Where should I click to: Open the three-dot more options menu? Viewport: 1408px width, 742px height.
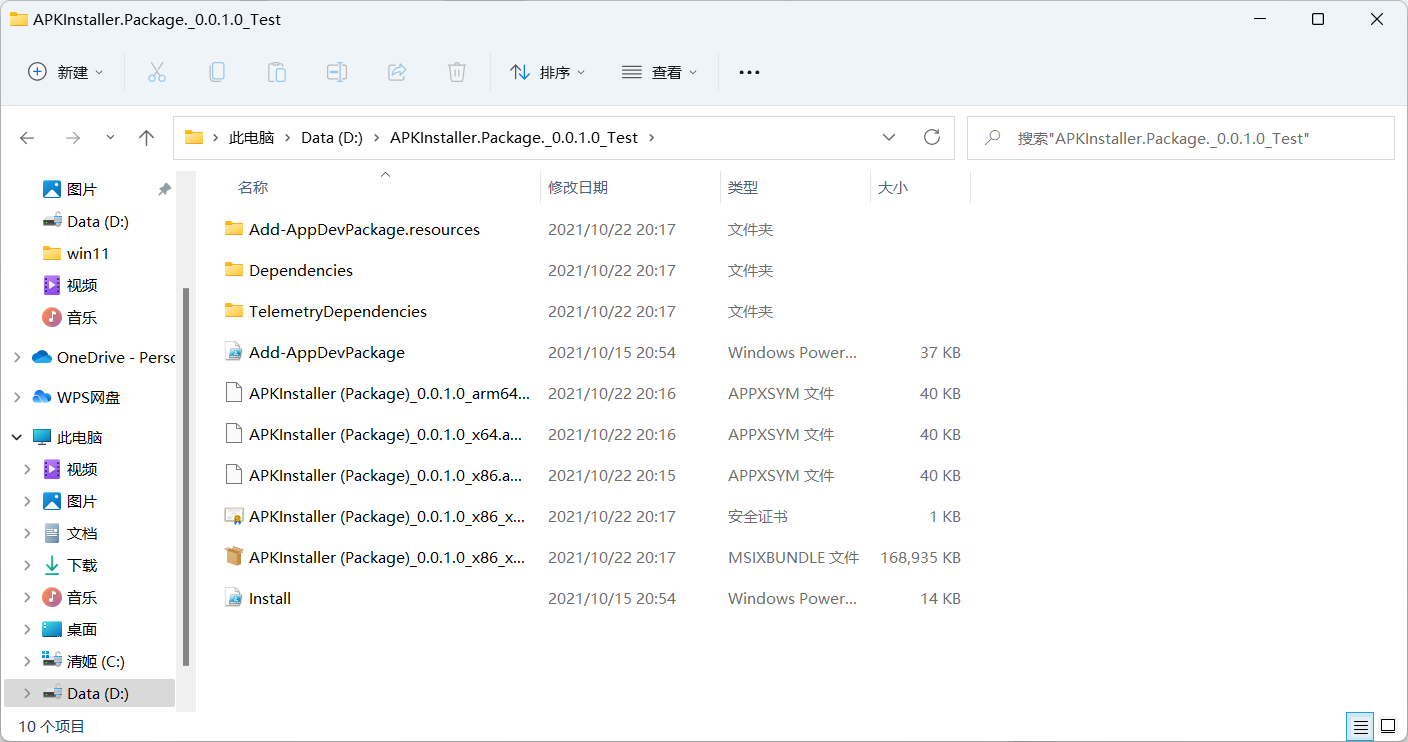coord(749,72)
